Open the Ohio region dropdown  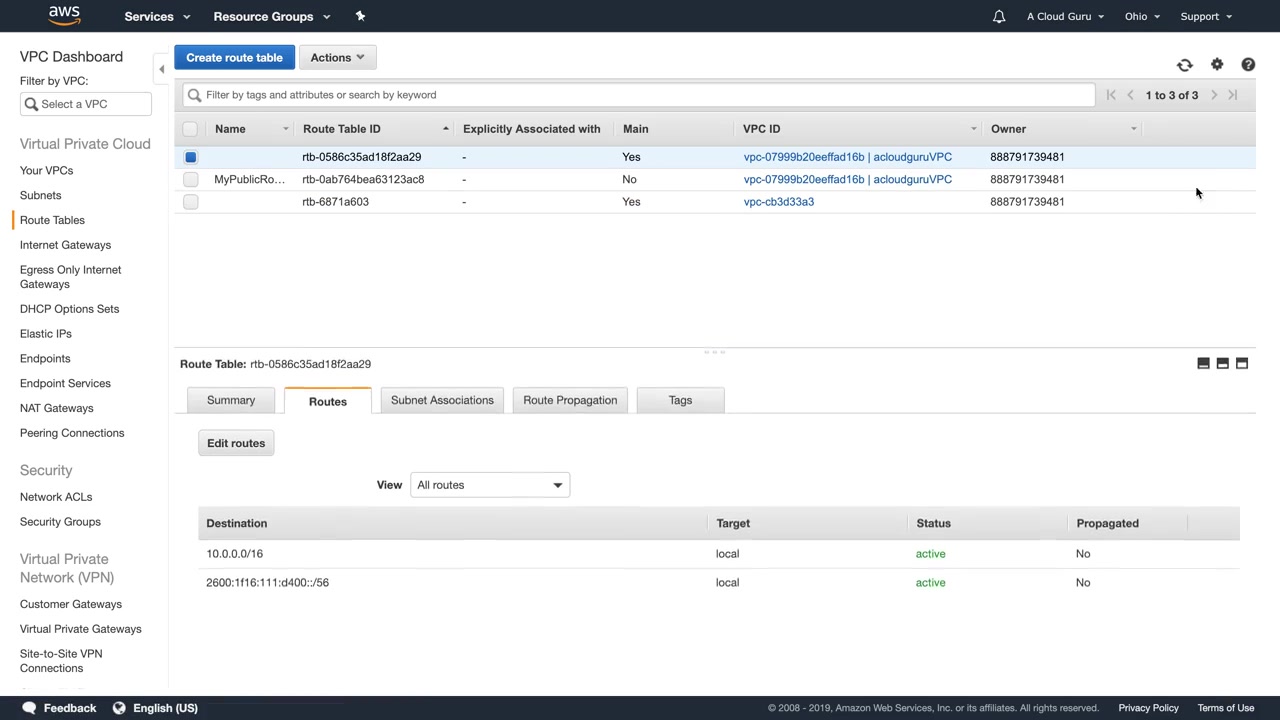click(1141, 16)
